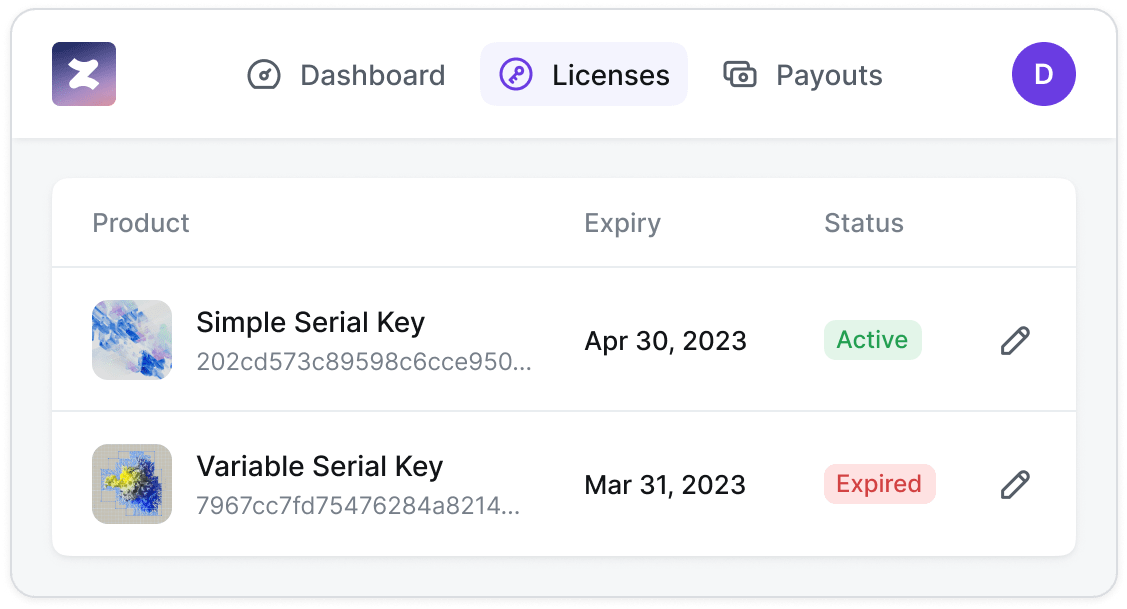Screen dimensions: 1127x609
Task: Click the Dashboard gauge icon
Action: 264,75
